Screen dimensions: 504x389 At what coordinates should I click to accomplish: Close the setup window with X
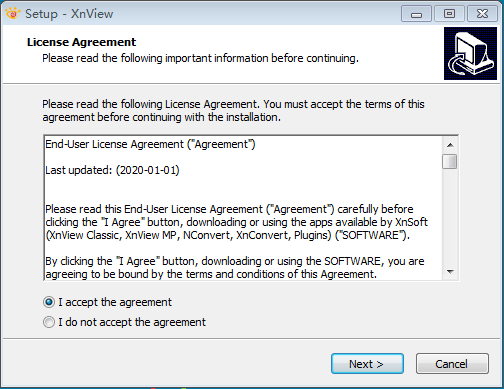(482, 14)
